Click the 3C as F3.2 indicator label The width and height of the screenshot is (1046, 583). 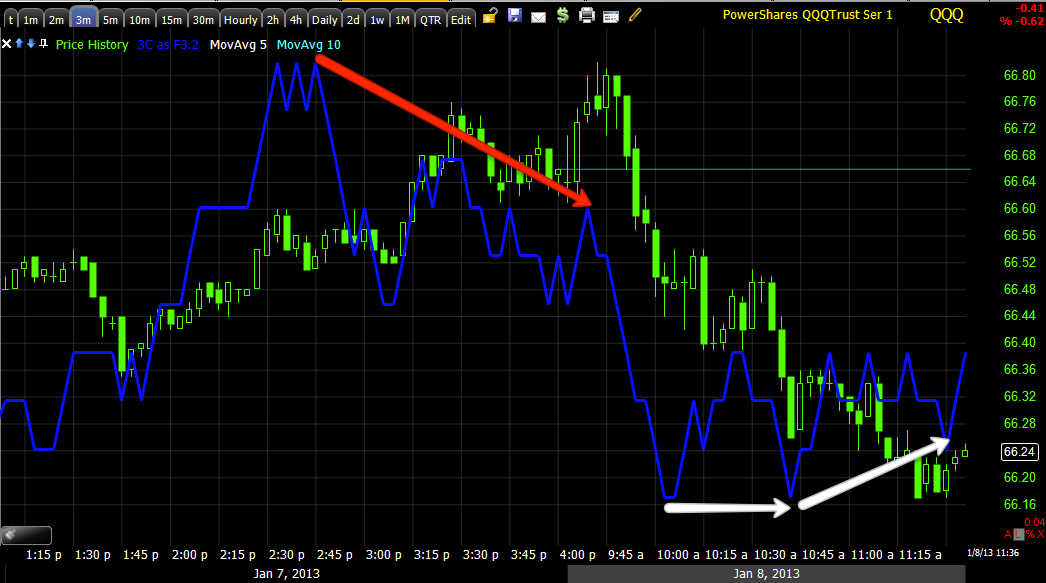tap(168, 45)
